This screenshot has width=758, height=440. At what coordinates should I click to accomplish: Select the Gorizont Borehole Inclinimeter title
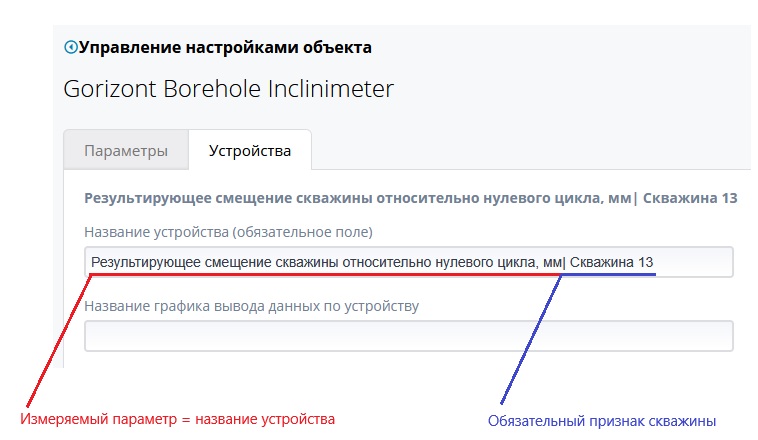click(x=229, y=88)
